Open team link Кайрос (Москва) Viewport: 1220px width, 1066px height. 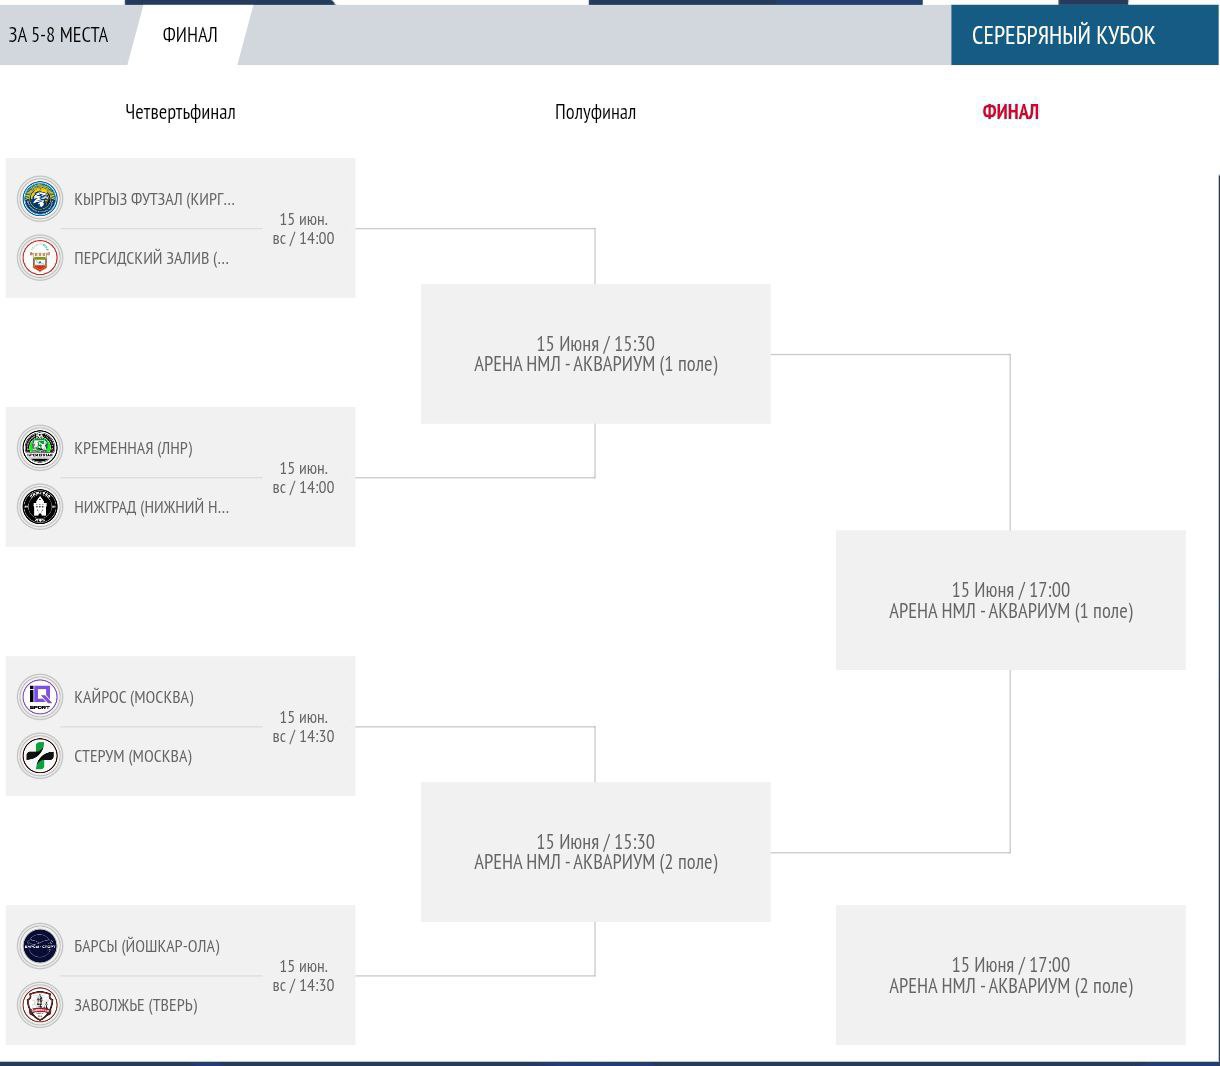pos(134,697)
